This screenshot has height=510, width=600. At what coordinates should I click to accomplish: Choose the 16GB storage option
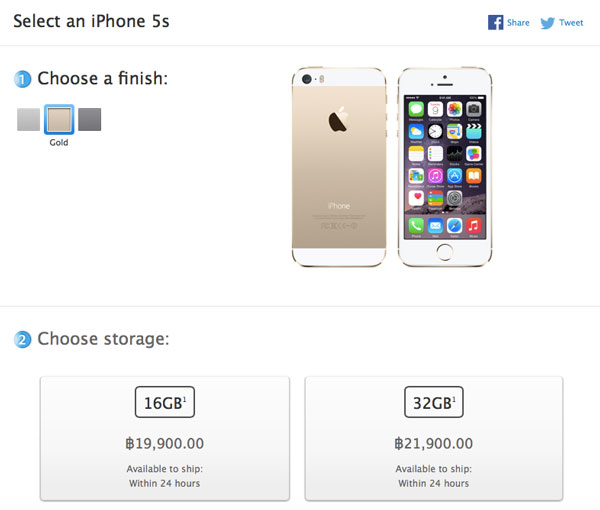pos(165,438)
